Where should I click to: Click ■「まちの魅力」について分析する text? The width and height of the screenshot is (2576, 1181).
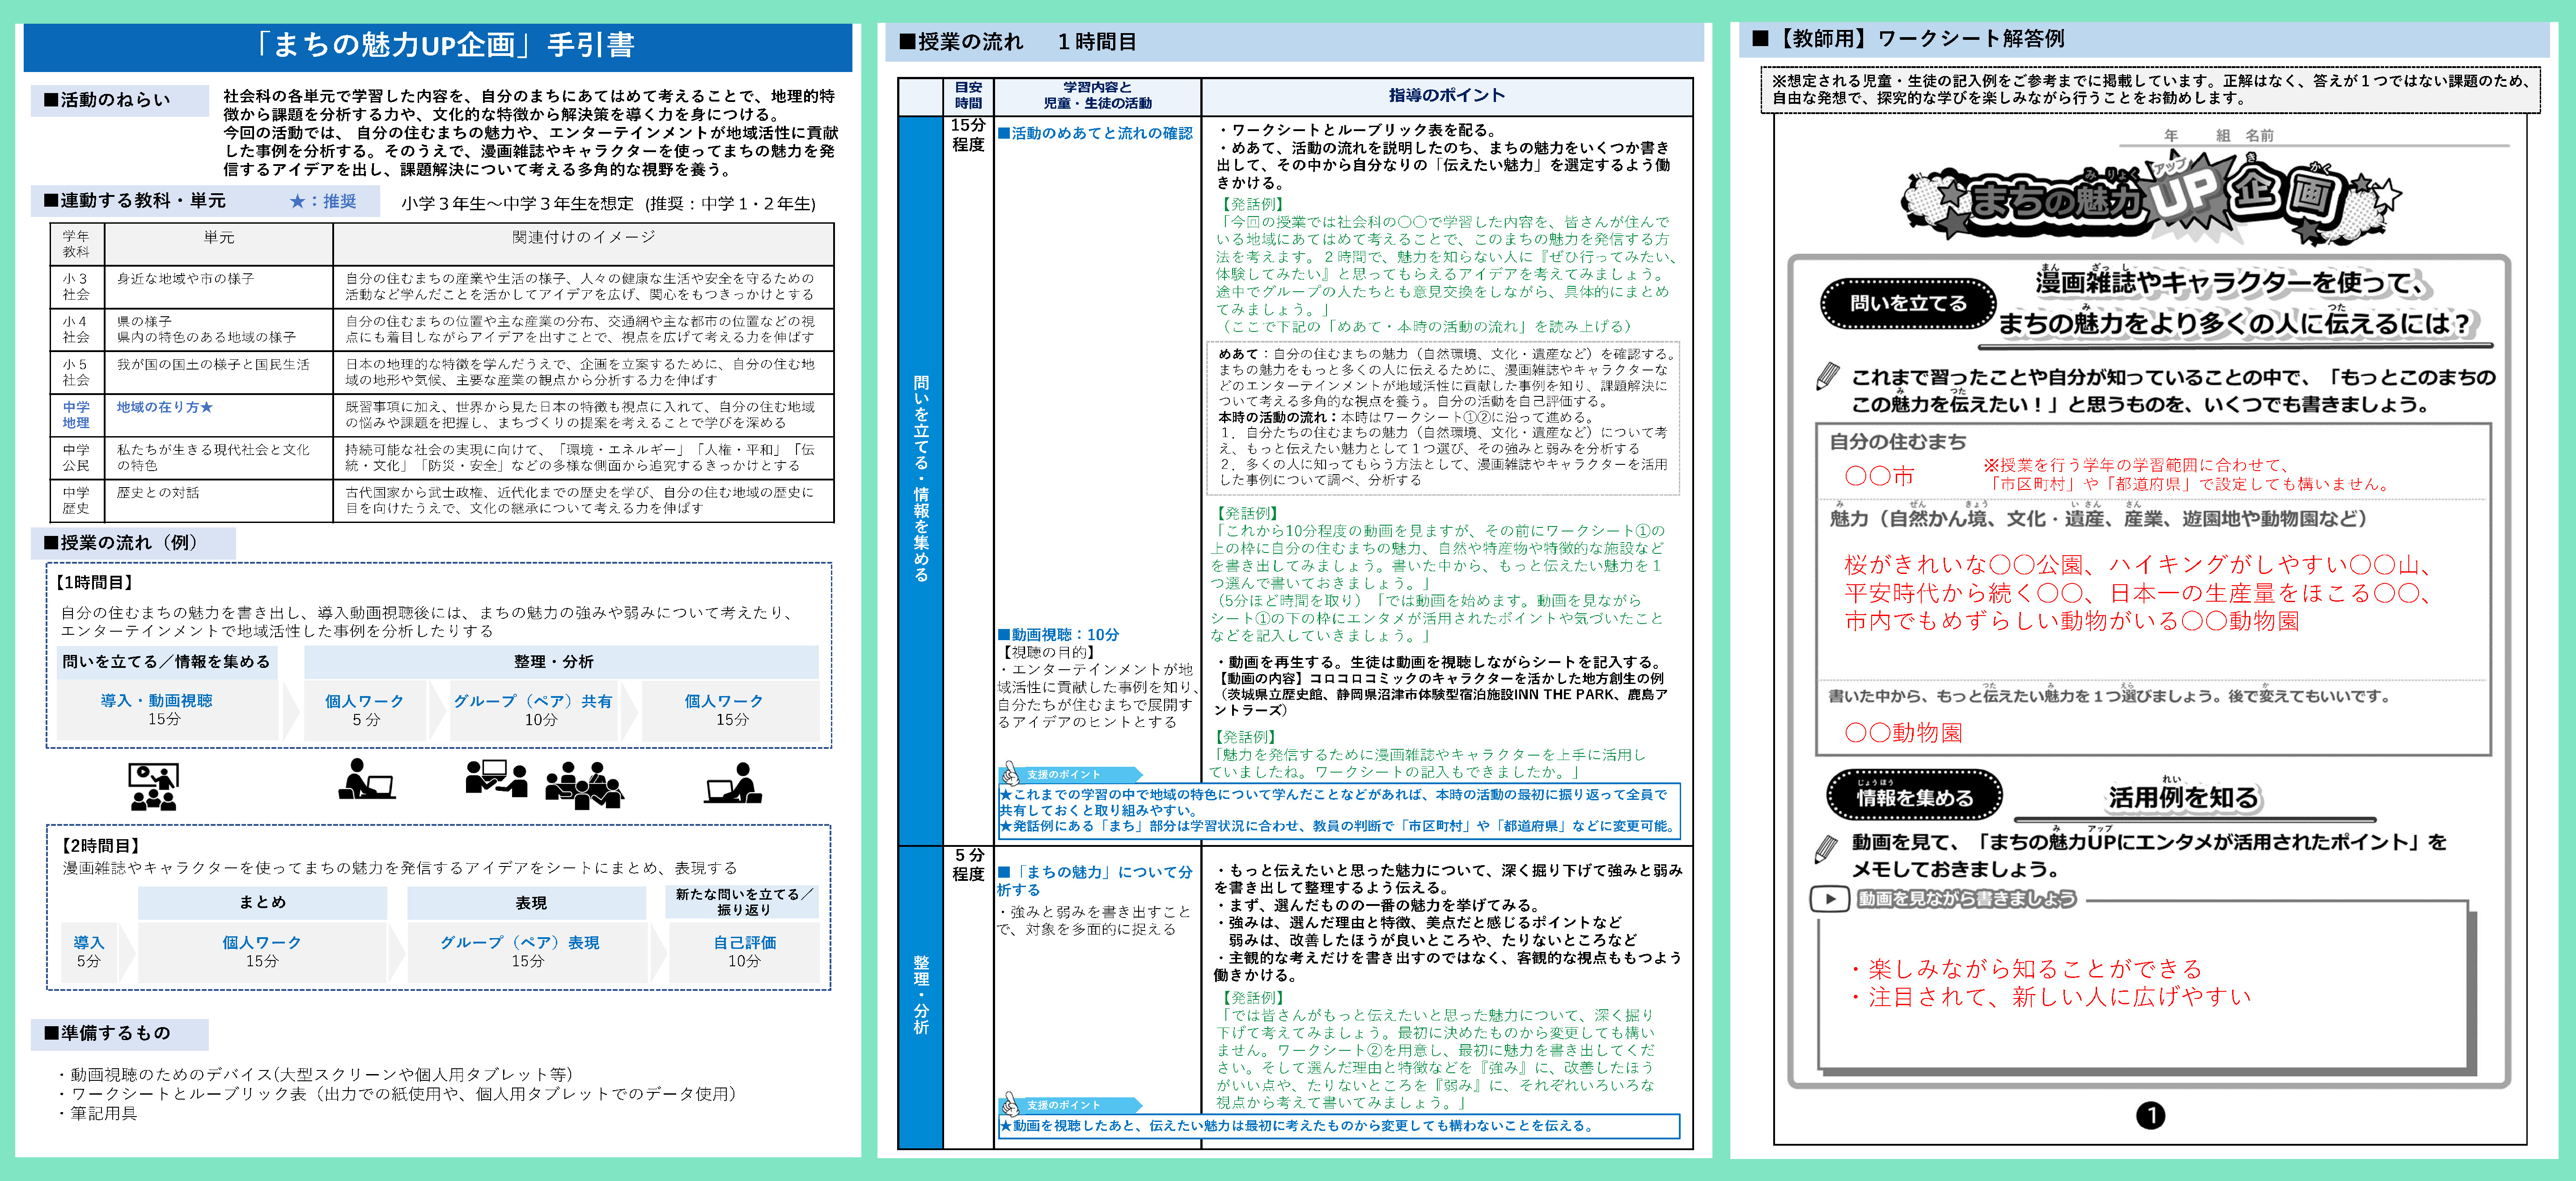(1095, 881)
